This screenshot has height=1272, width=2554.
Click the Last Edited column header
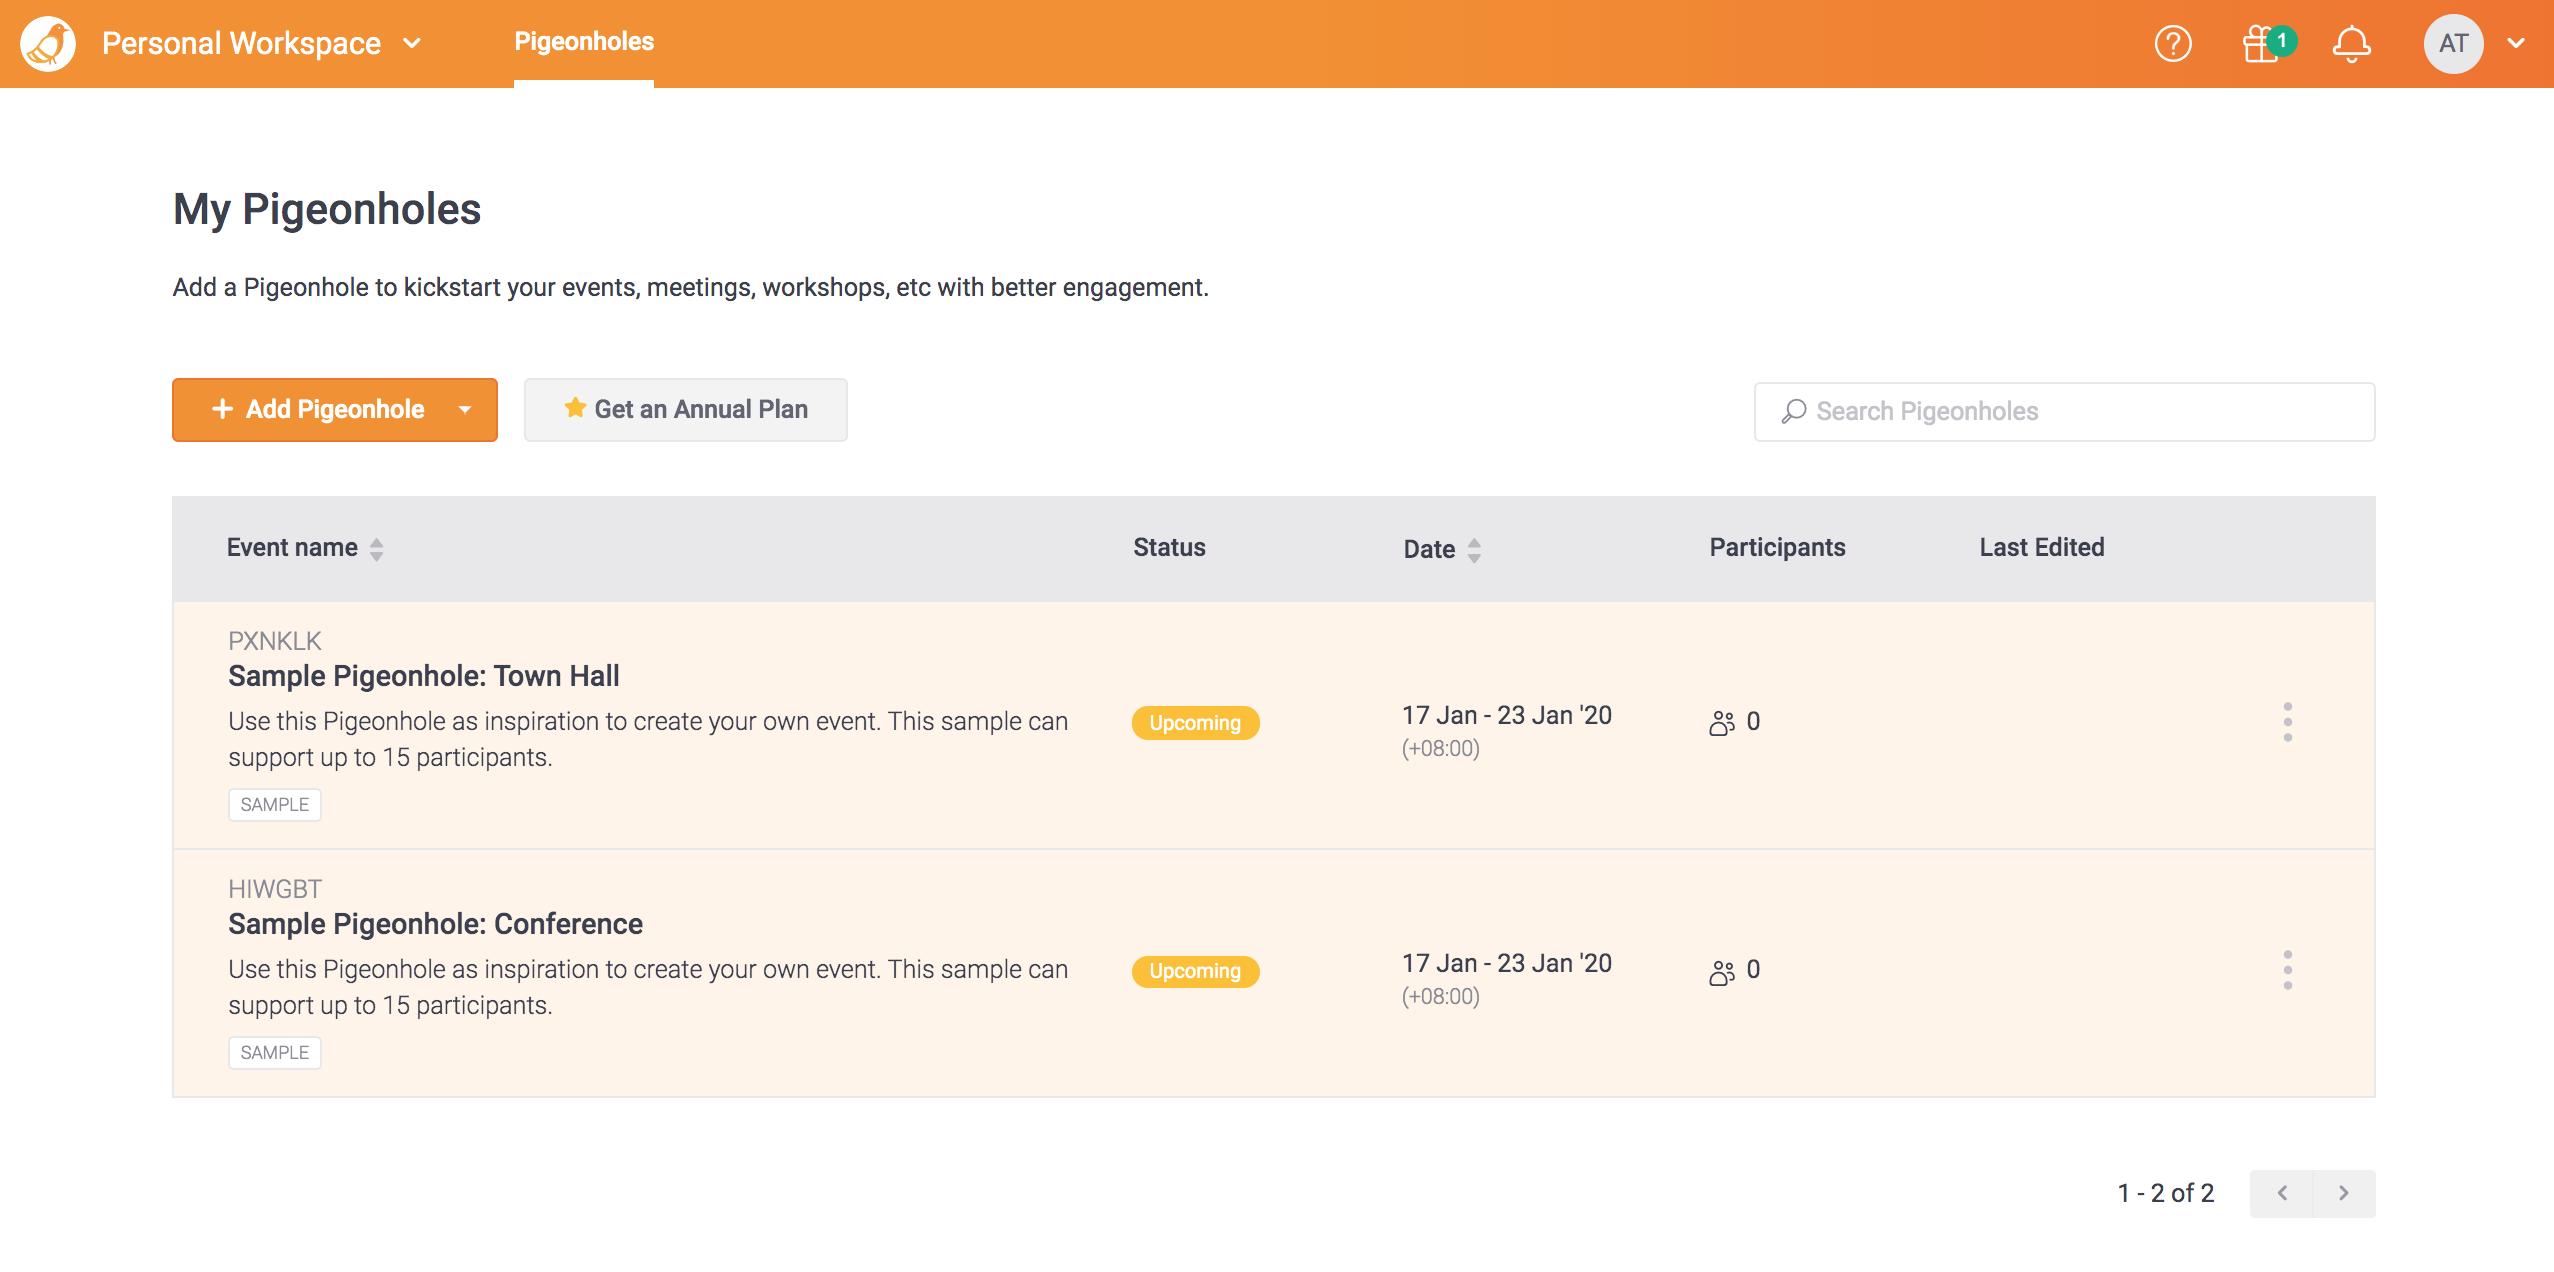click(2041, 547)
